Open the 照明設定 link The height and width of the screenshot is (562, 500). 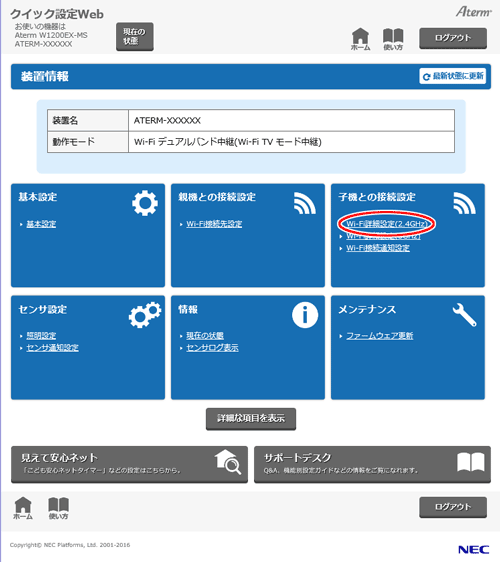click(41, 335)
